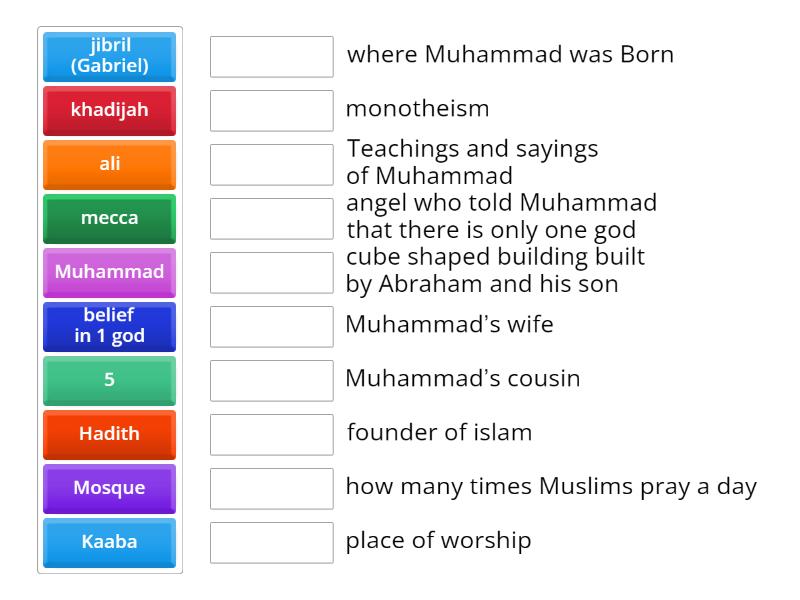The height and width of the screenshot is (600, 800).
Task: Select the jibril (Gabriel) tile
Action: [x=109, y=56]
